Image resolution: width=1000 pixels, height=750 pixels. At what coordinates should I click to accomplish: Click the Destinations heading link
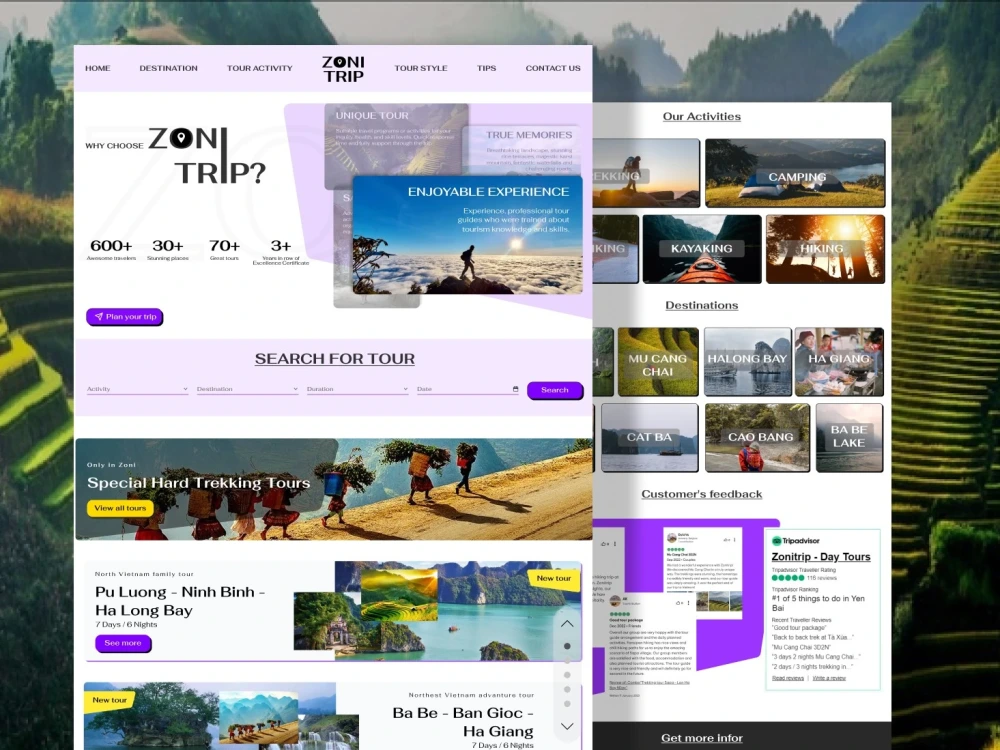pyautogui.click(x=702, y=305)
